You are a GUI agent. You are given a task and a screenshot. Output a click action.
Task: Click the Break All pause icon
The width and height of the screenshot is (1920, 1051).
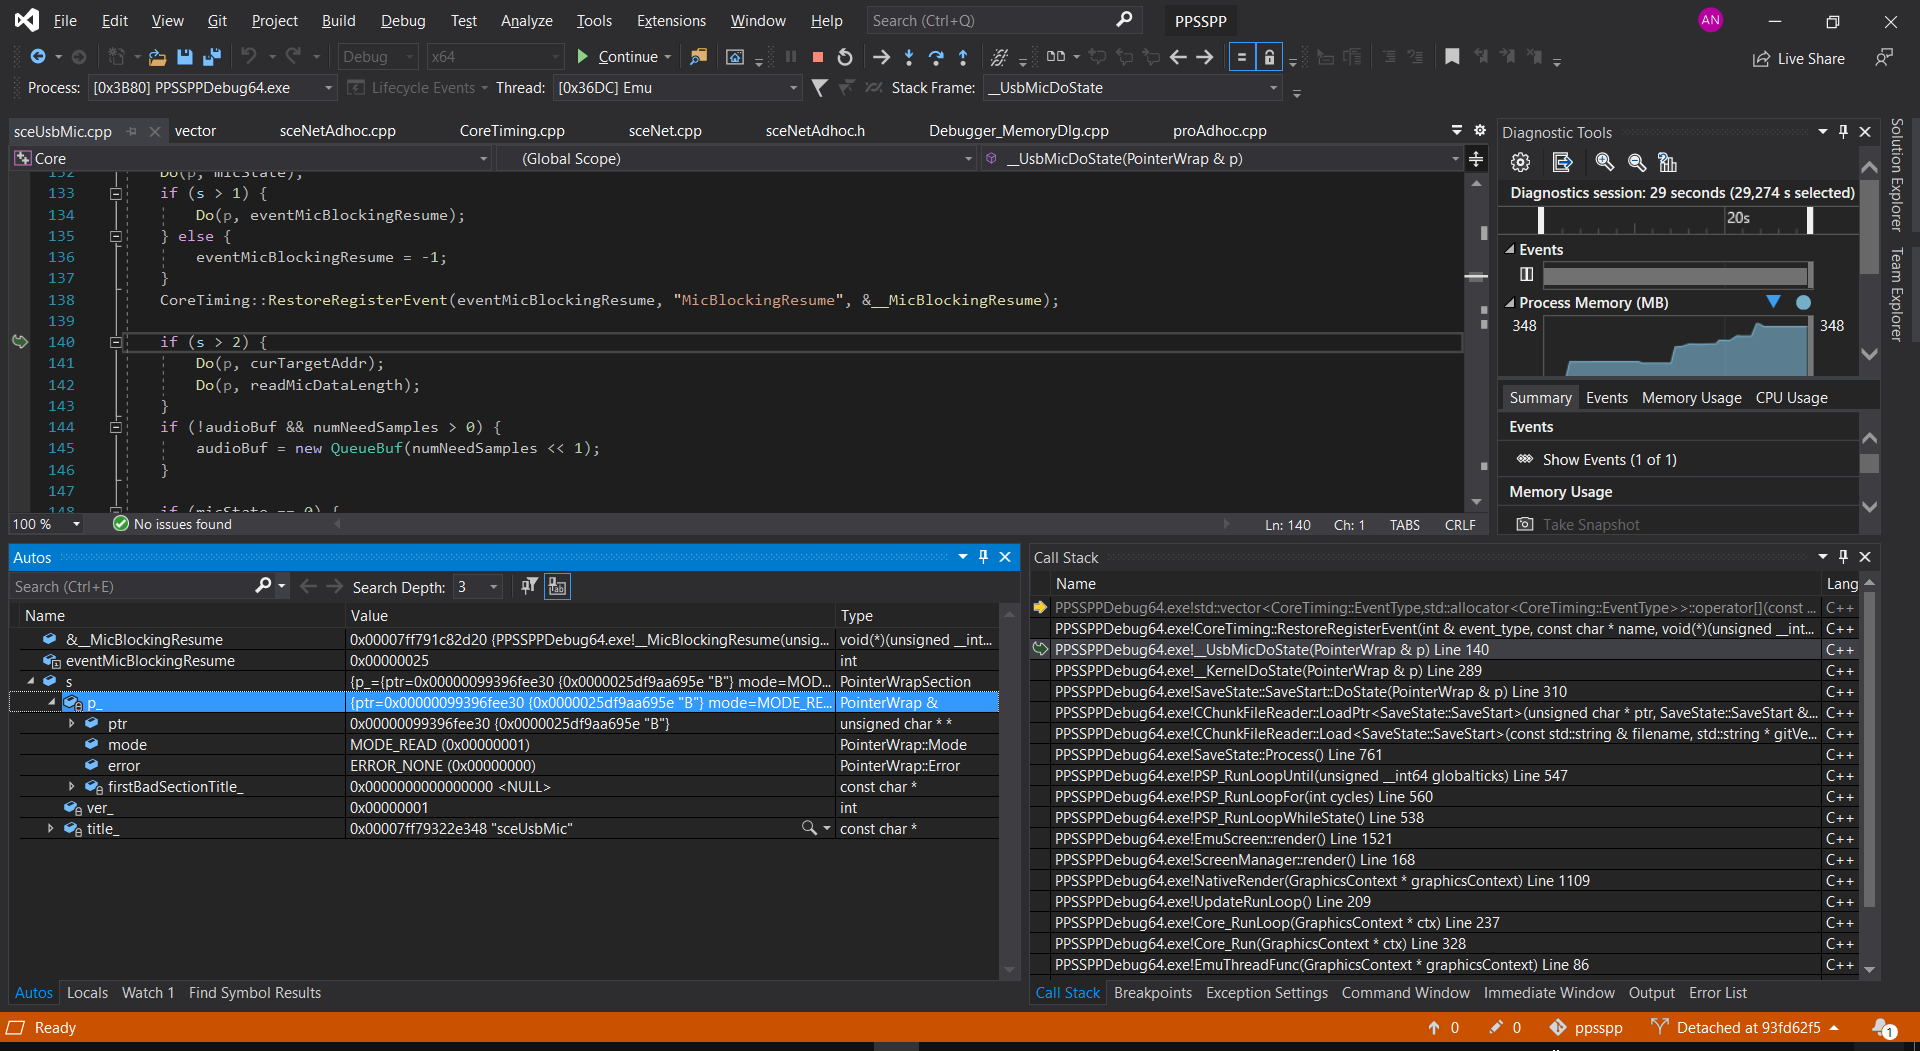[x=791, y=57]
